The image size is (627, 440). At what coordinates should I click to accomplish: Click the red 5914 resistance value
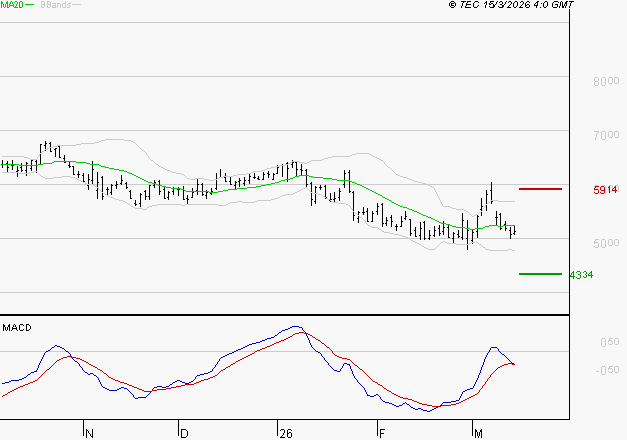[x=605, y=190]
